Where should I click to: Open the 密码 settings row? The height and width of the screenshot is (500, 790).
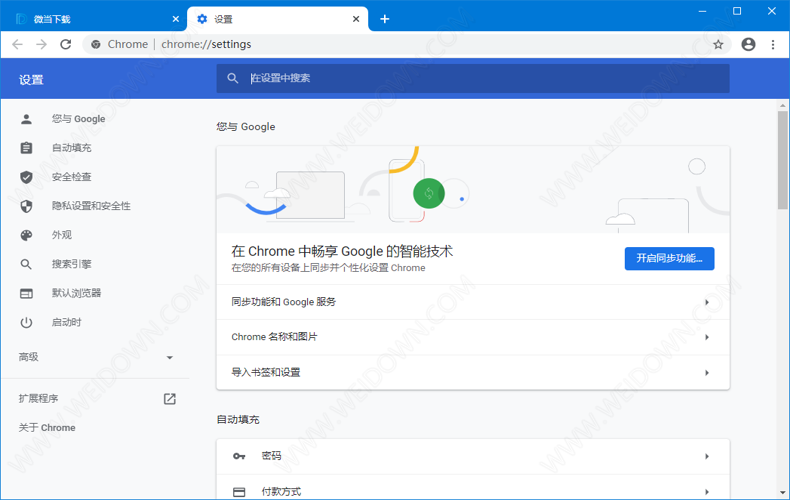point(473,456)
